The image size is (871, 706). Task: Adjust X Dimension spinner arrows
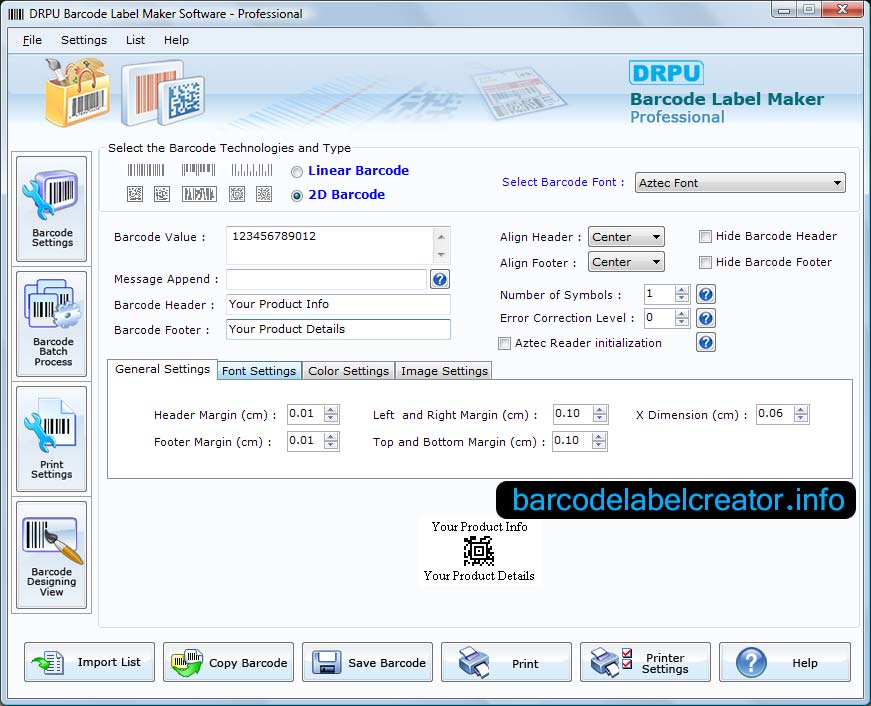pyautogui.click(x=800, y=414)
